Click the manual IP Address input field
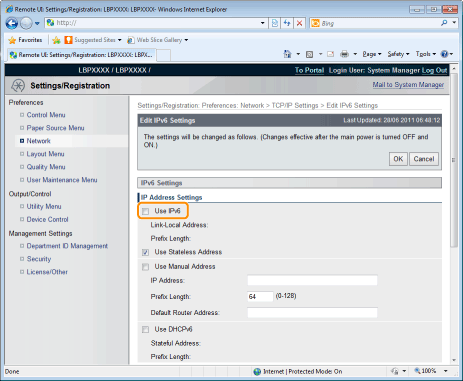Screen dimensions: 463x381 pos(312,280)
